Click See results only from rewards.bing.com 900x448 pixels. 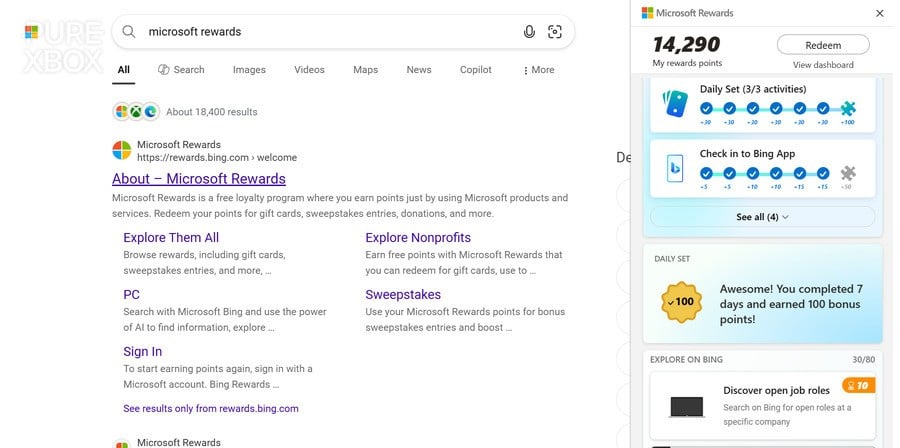pyautogui.click(x=211, y=408)
